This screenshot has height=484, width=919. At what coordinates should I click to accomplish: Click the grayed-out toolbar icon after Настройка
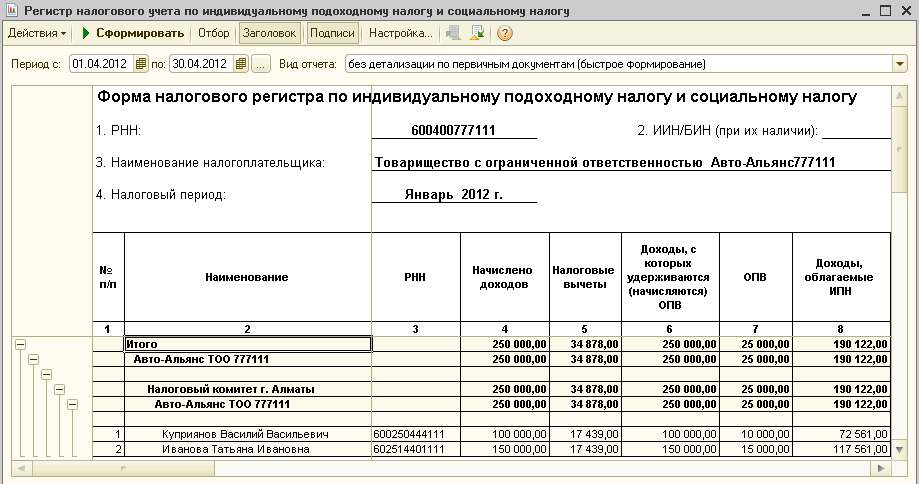454,33
